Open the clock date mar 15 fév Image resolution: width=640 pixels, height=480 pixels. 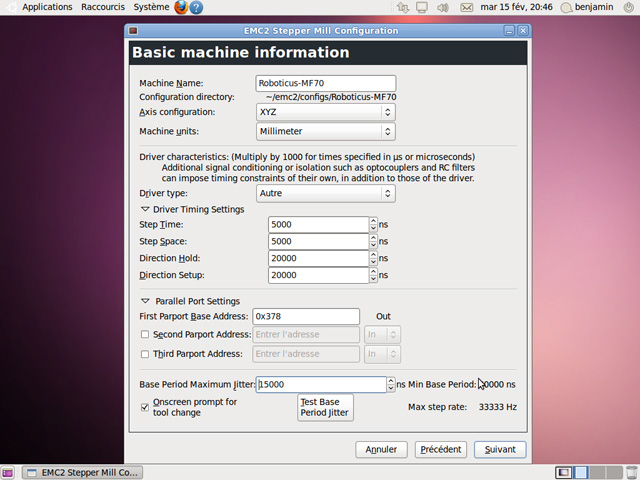point(516,7)
